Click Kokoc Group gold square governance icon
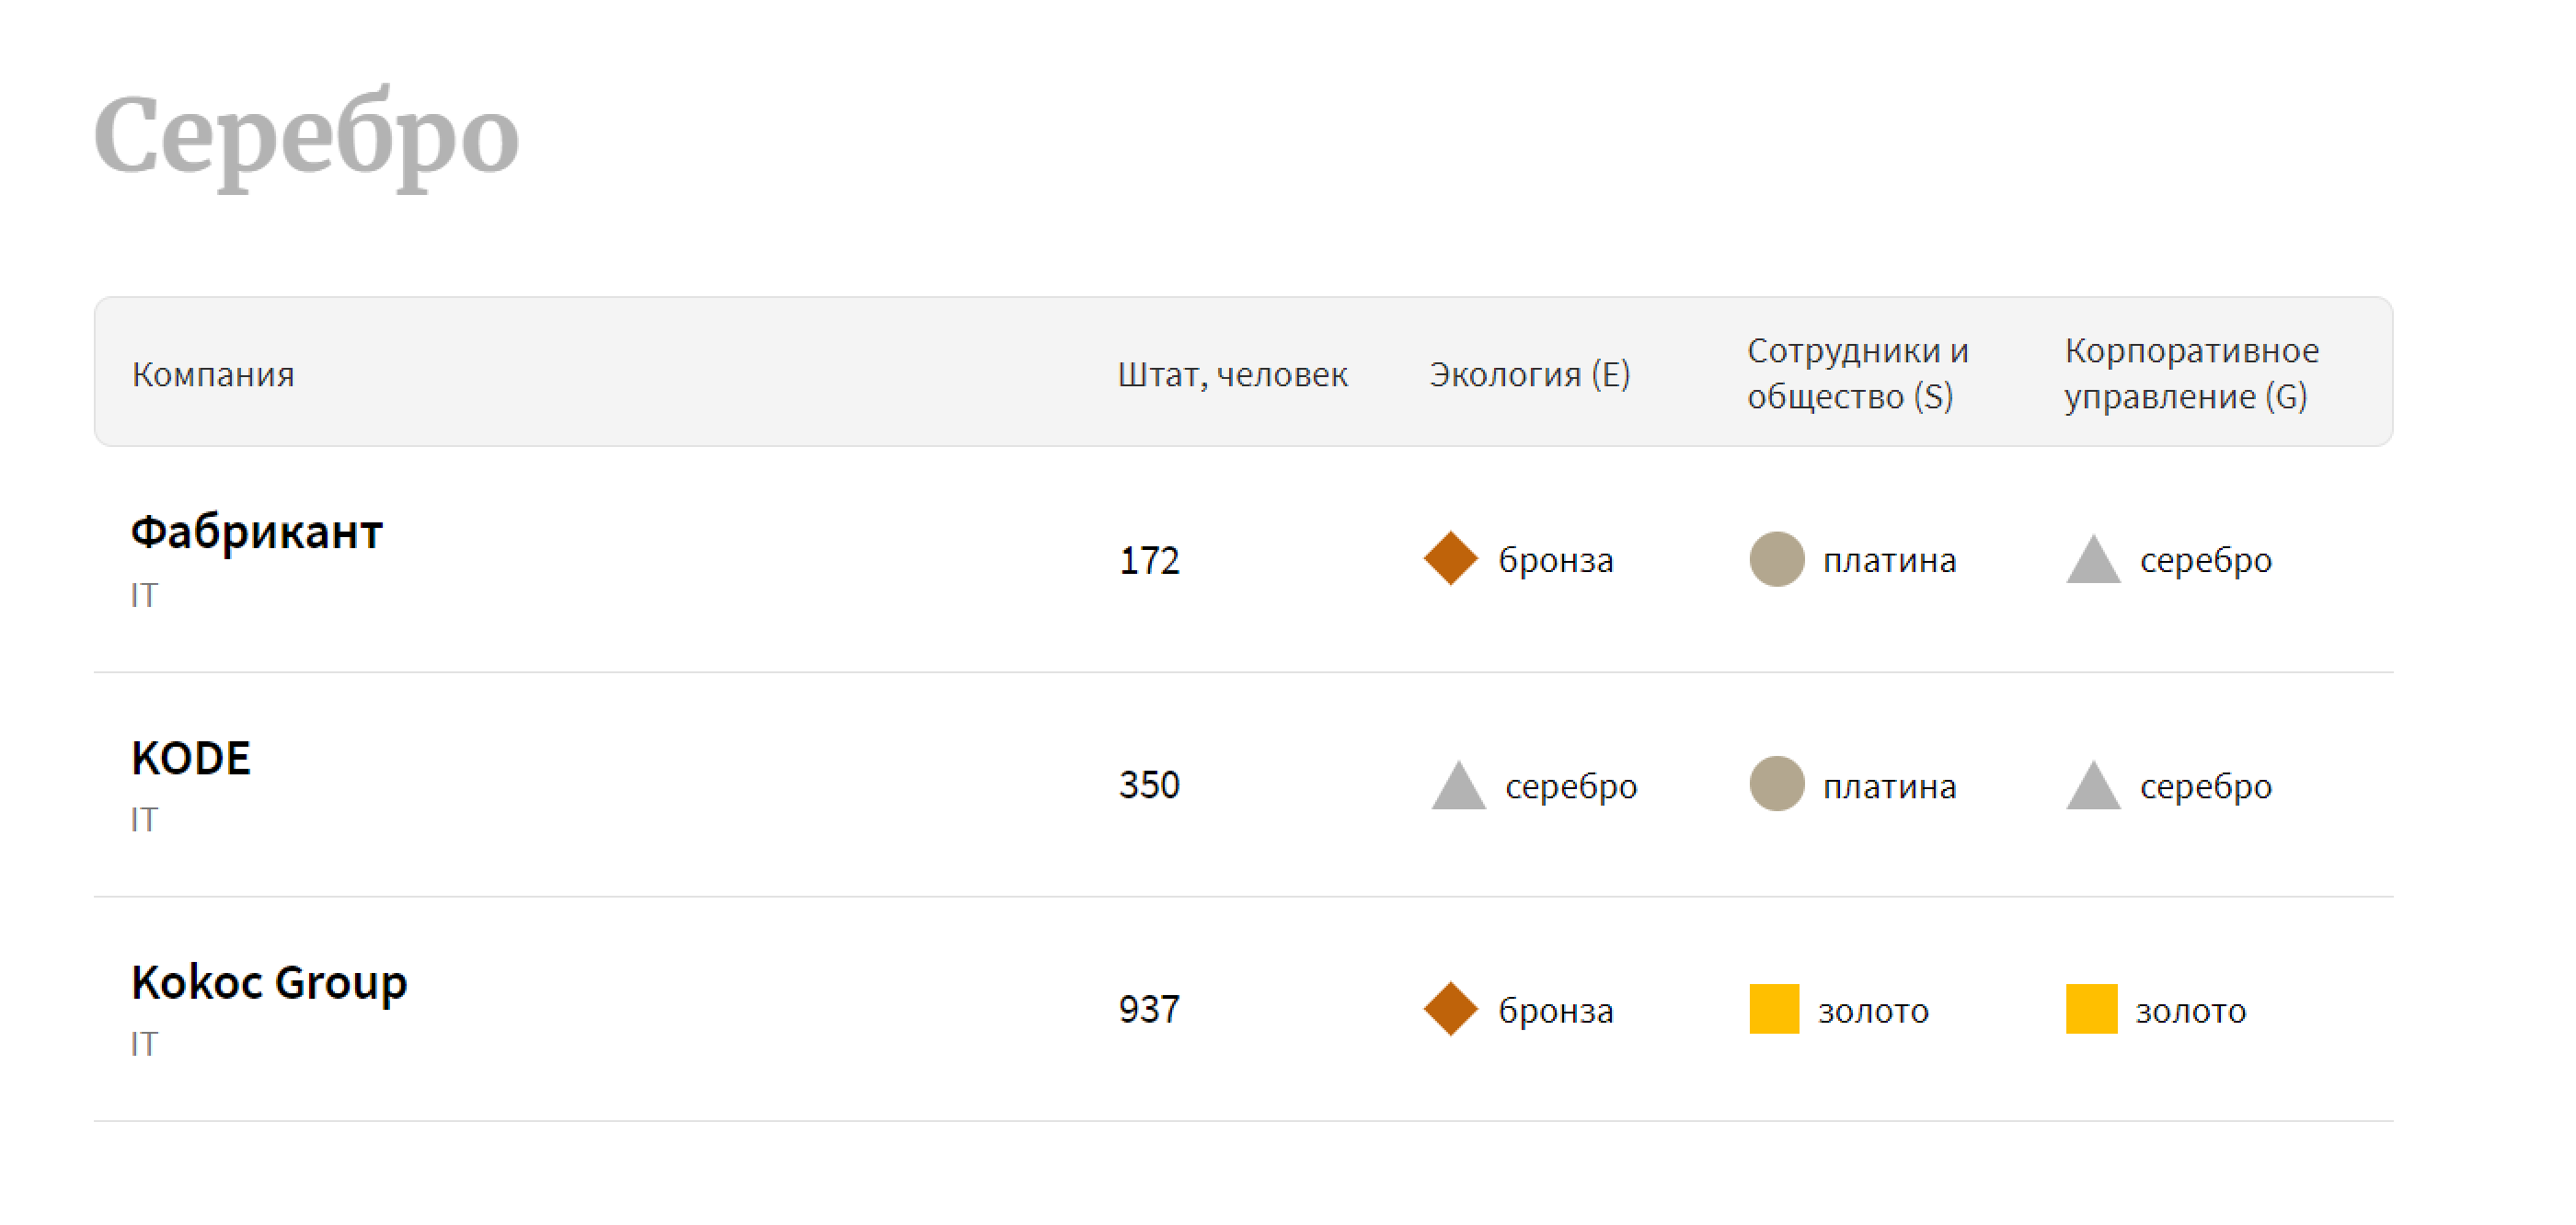 click(x=2091, y=1009)
